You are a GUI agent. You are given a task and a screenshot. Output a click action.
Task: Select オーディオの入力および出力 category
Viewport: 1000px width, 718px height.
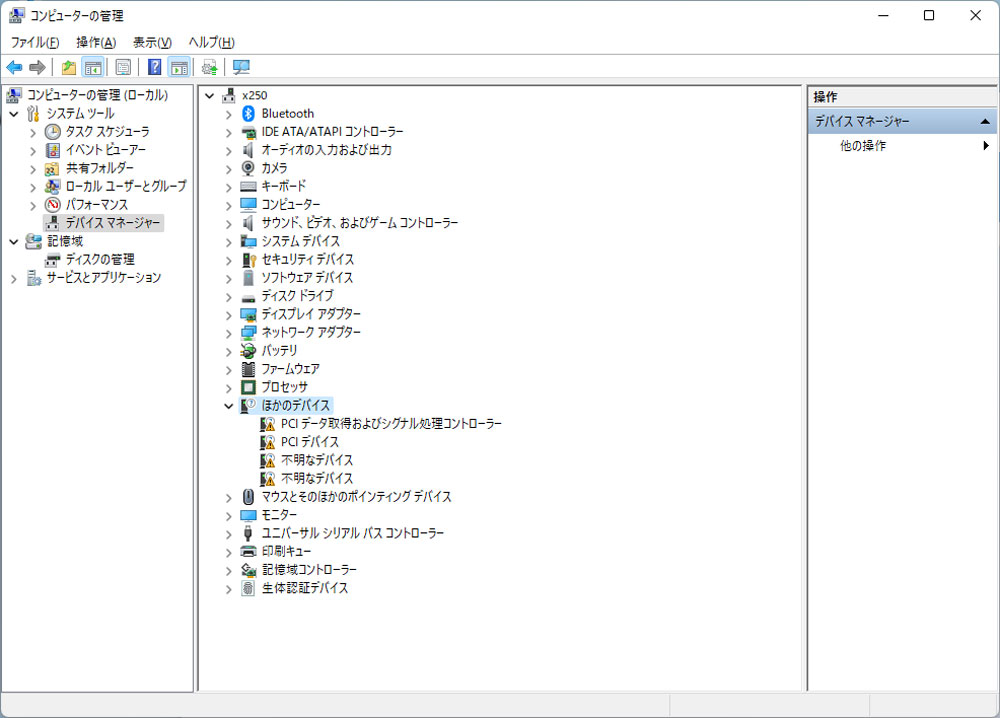(x=327, y=150)
